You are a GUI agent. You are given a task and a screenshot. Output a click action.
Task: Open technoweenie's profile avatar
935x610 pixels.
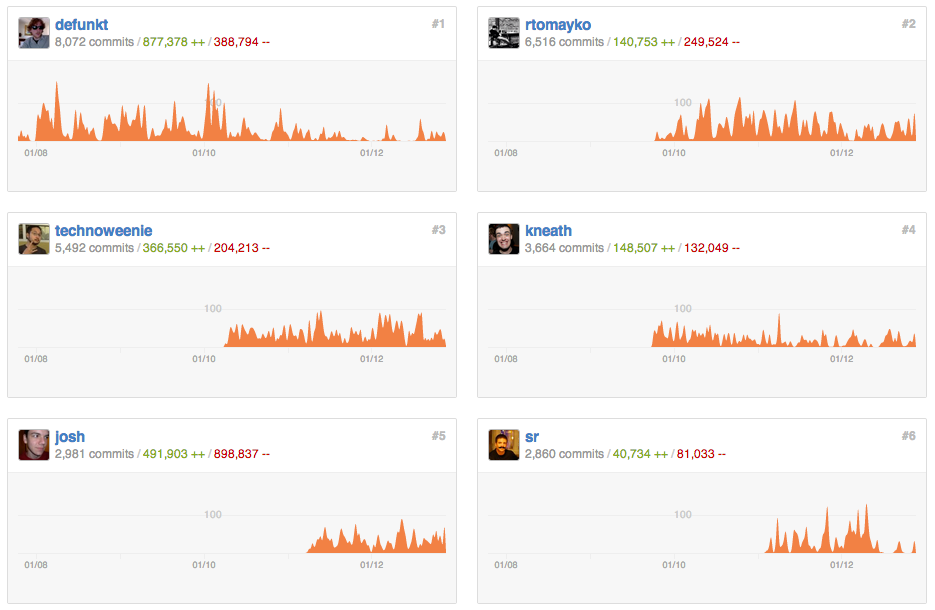(34, 239)
